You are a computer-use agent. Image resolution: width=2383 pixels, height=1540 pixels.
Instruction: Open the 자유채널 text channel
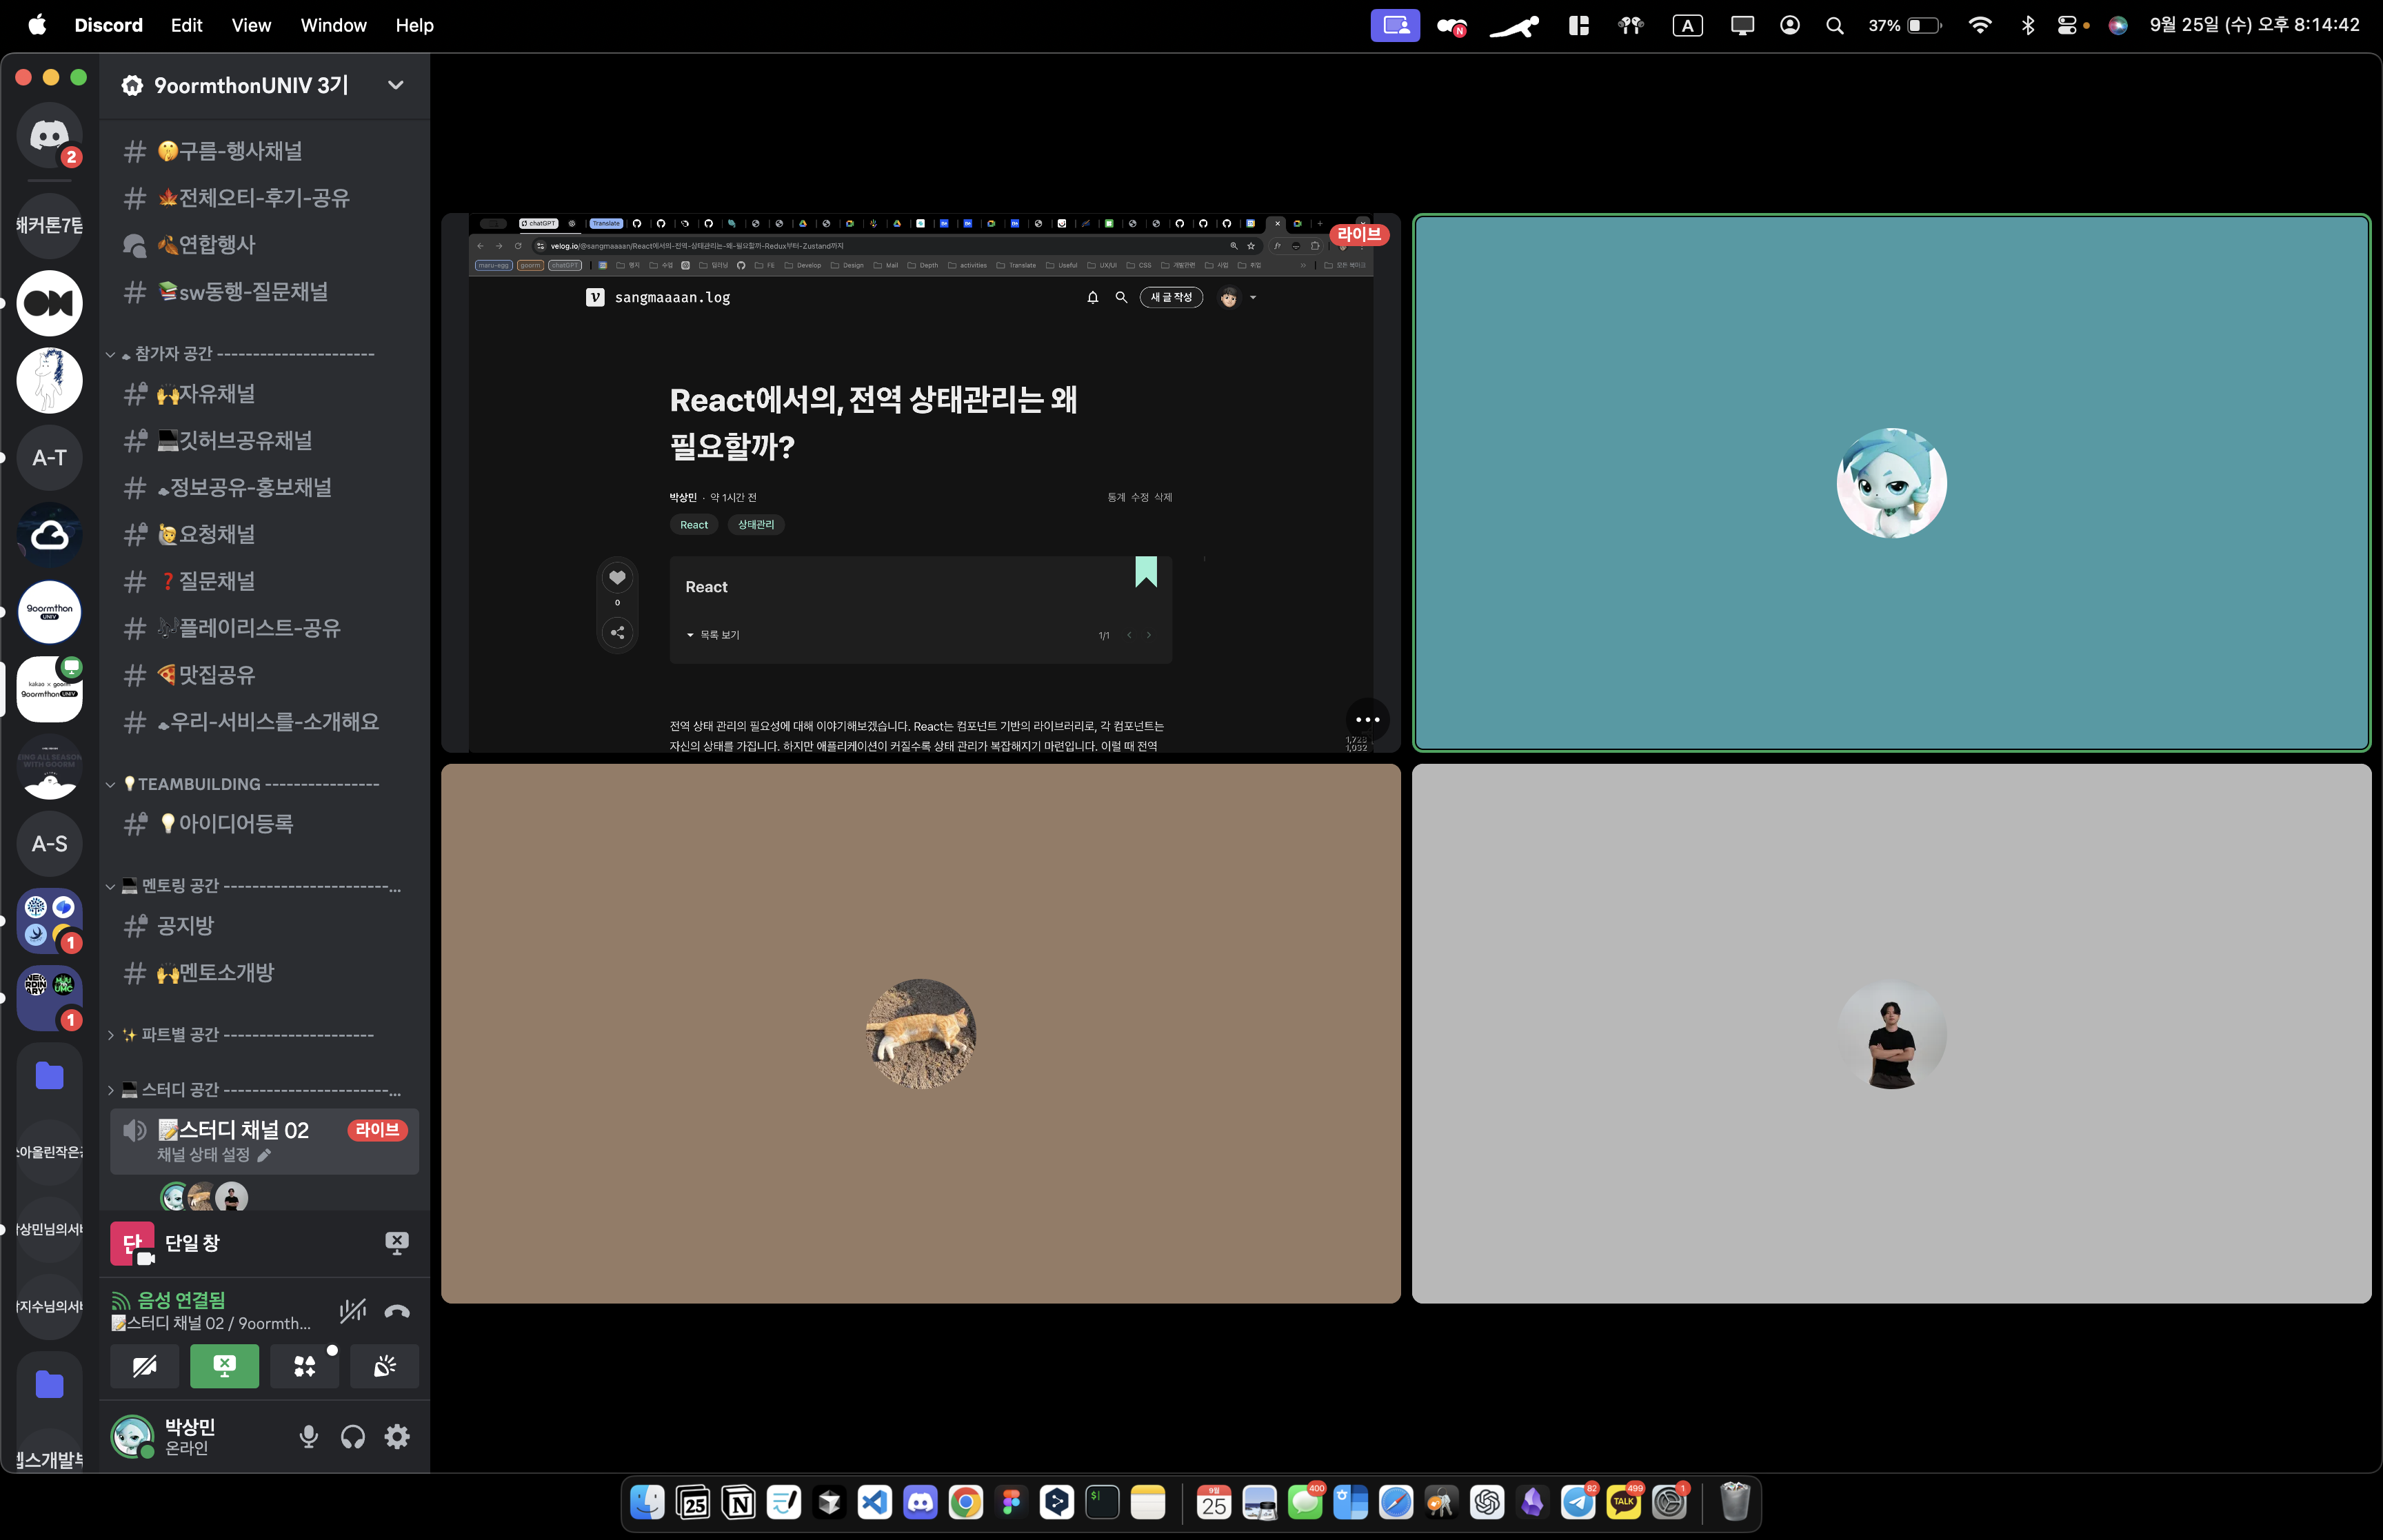pos(216,394)
